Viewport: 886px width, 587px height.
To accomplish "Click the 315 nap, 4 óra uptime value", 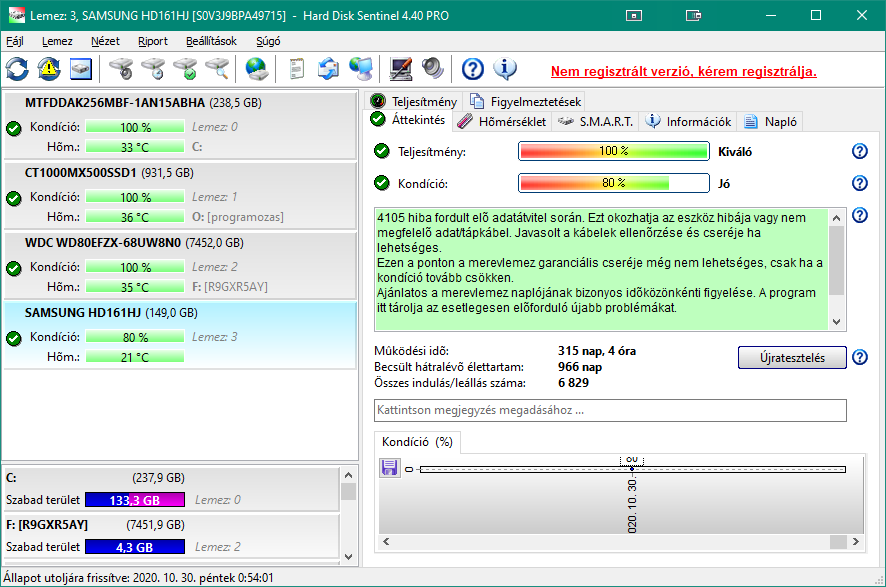I will pos(597,351).
